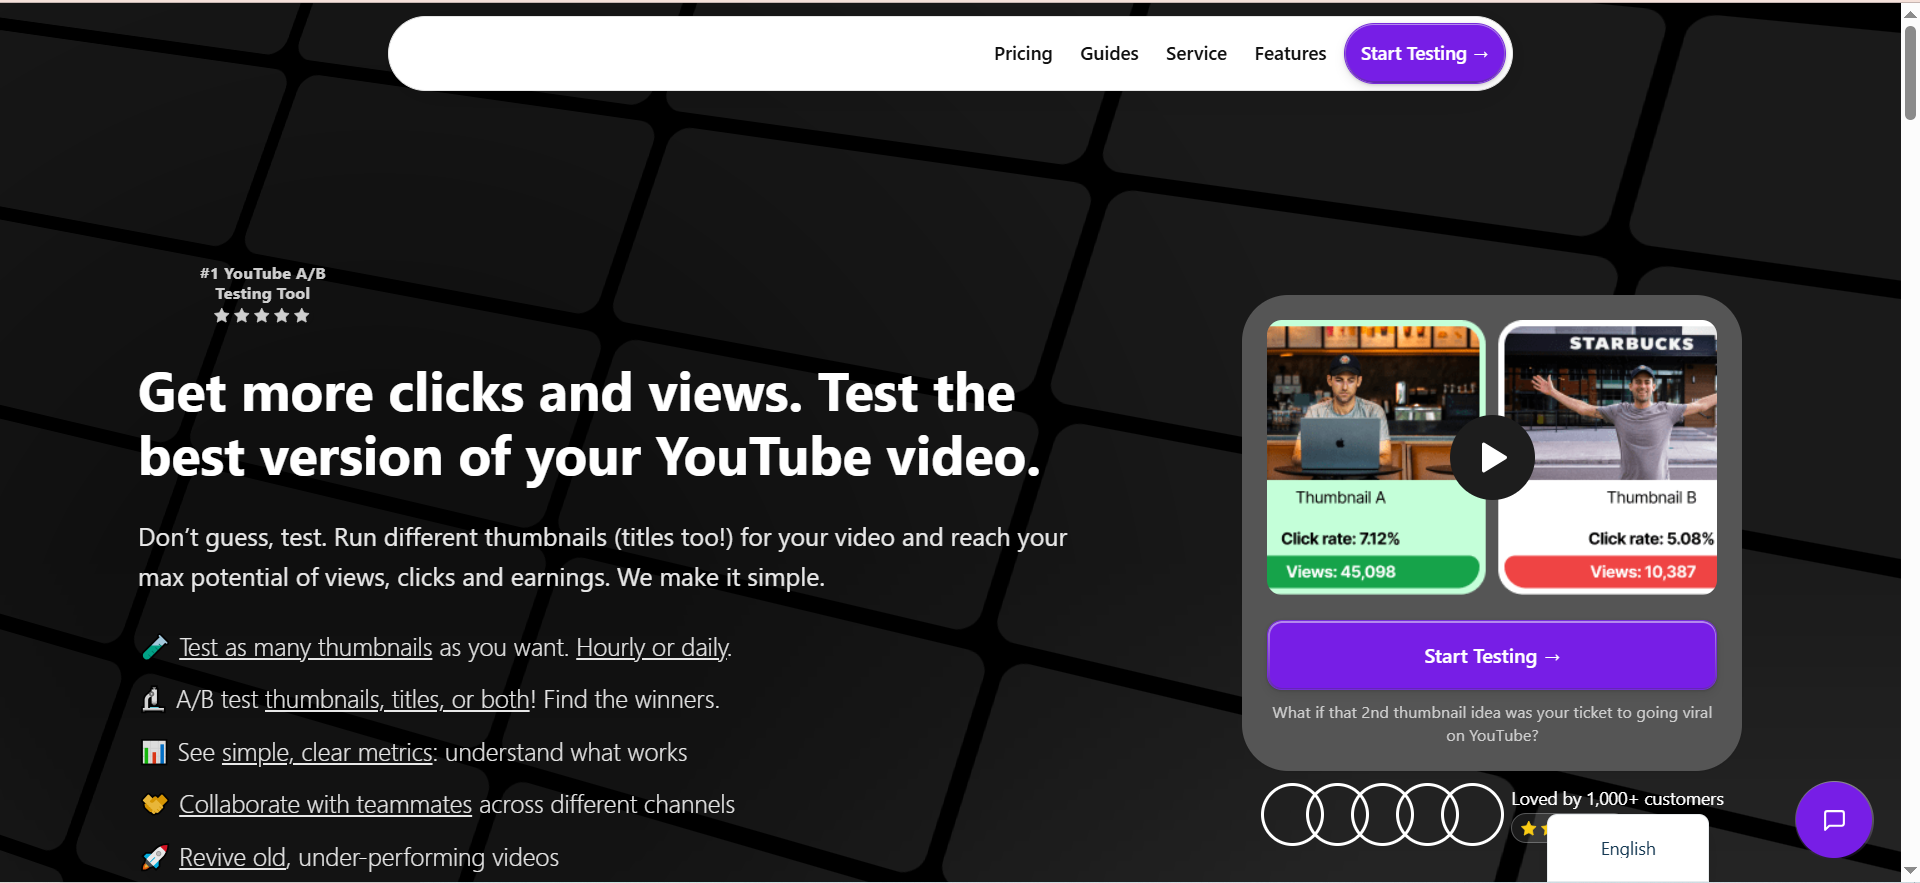Click the scrollbar up arrow
The height and width of the screenshot is (883, 1920).
point(1910,12)
